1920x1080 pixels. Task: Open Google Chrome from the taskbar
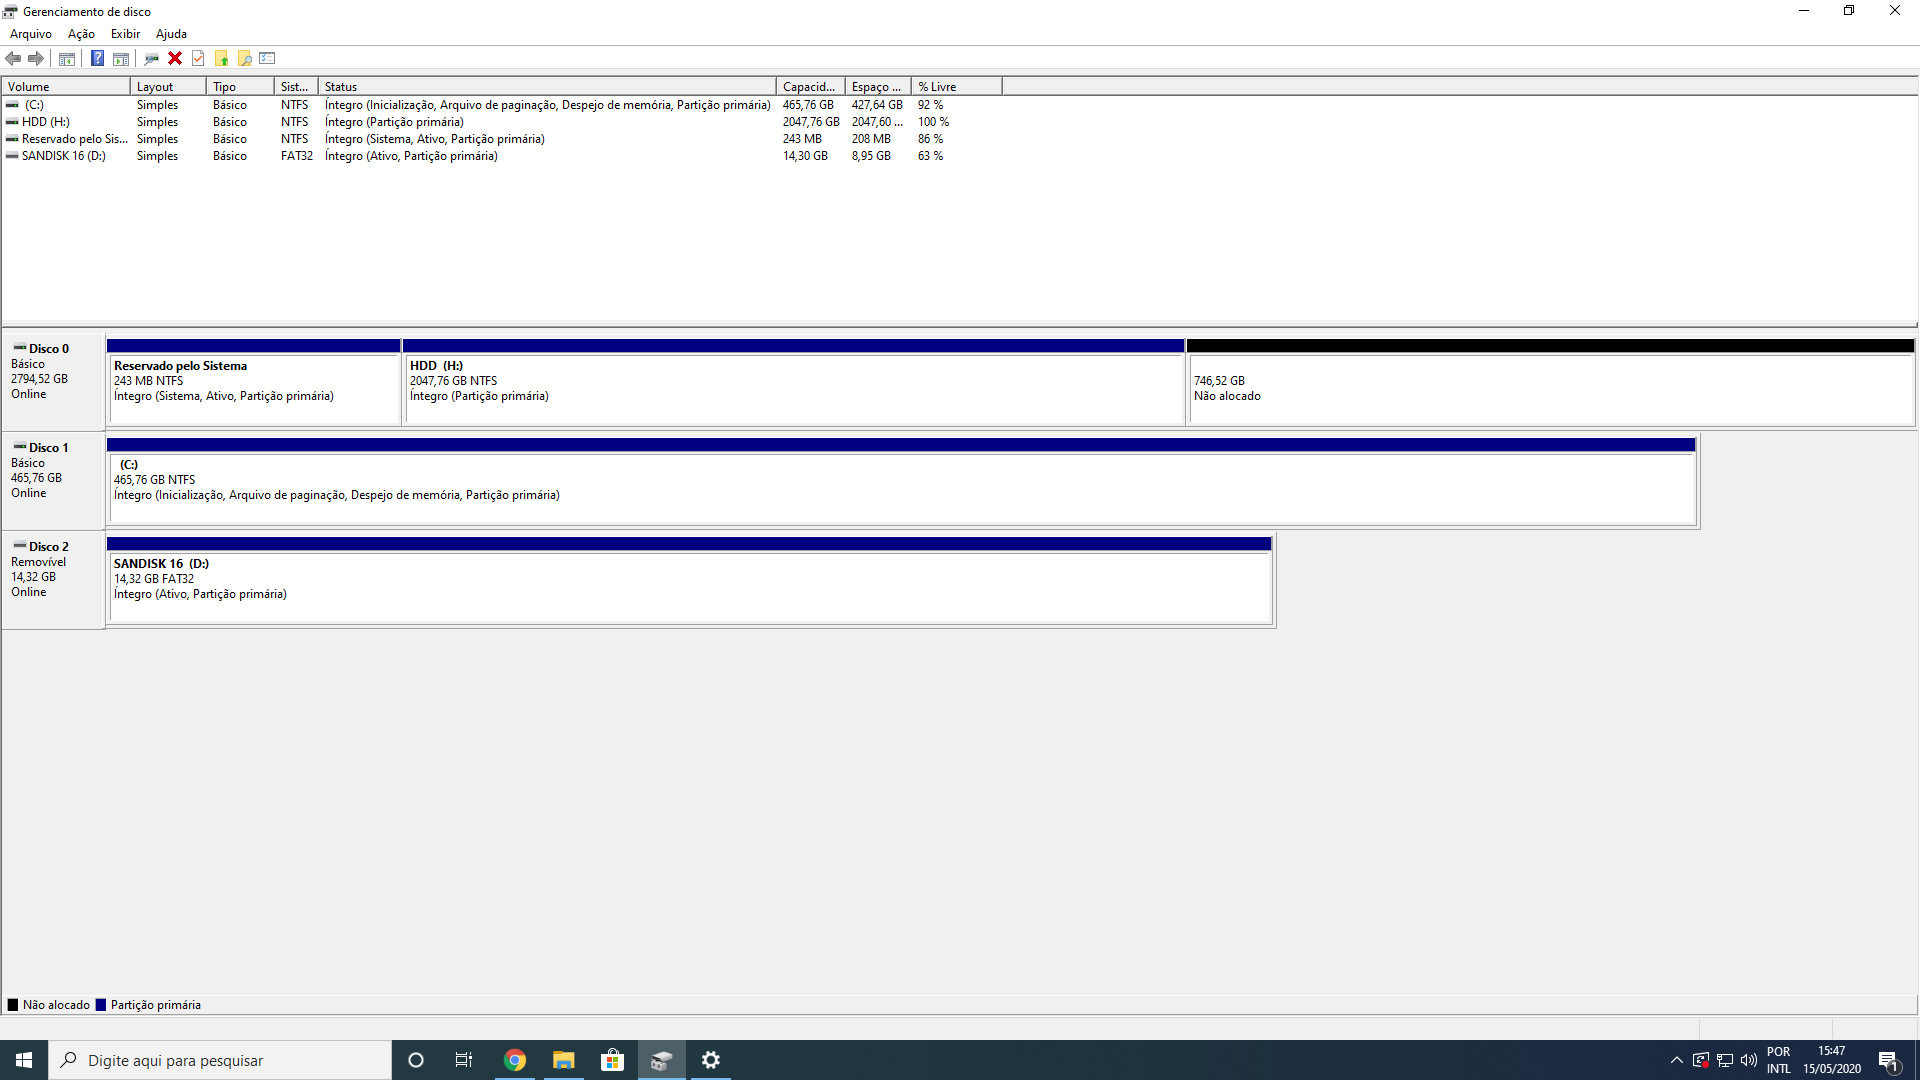[515, 1060]
